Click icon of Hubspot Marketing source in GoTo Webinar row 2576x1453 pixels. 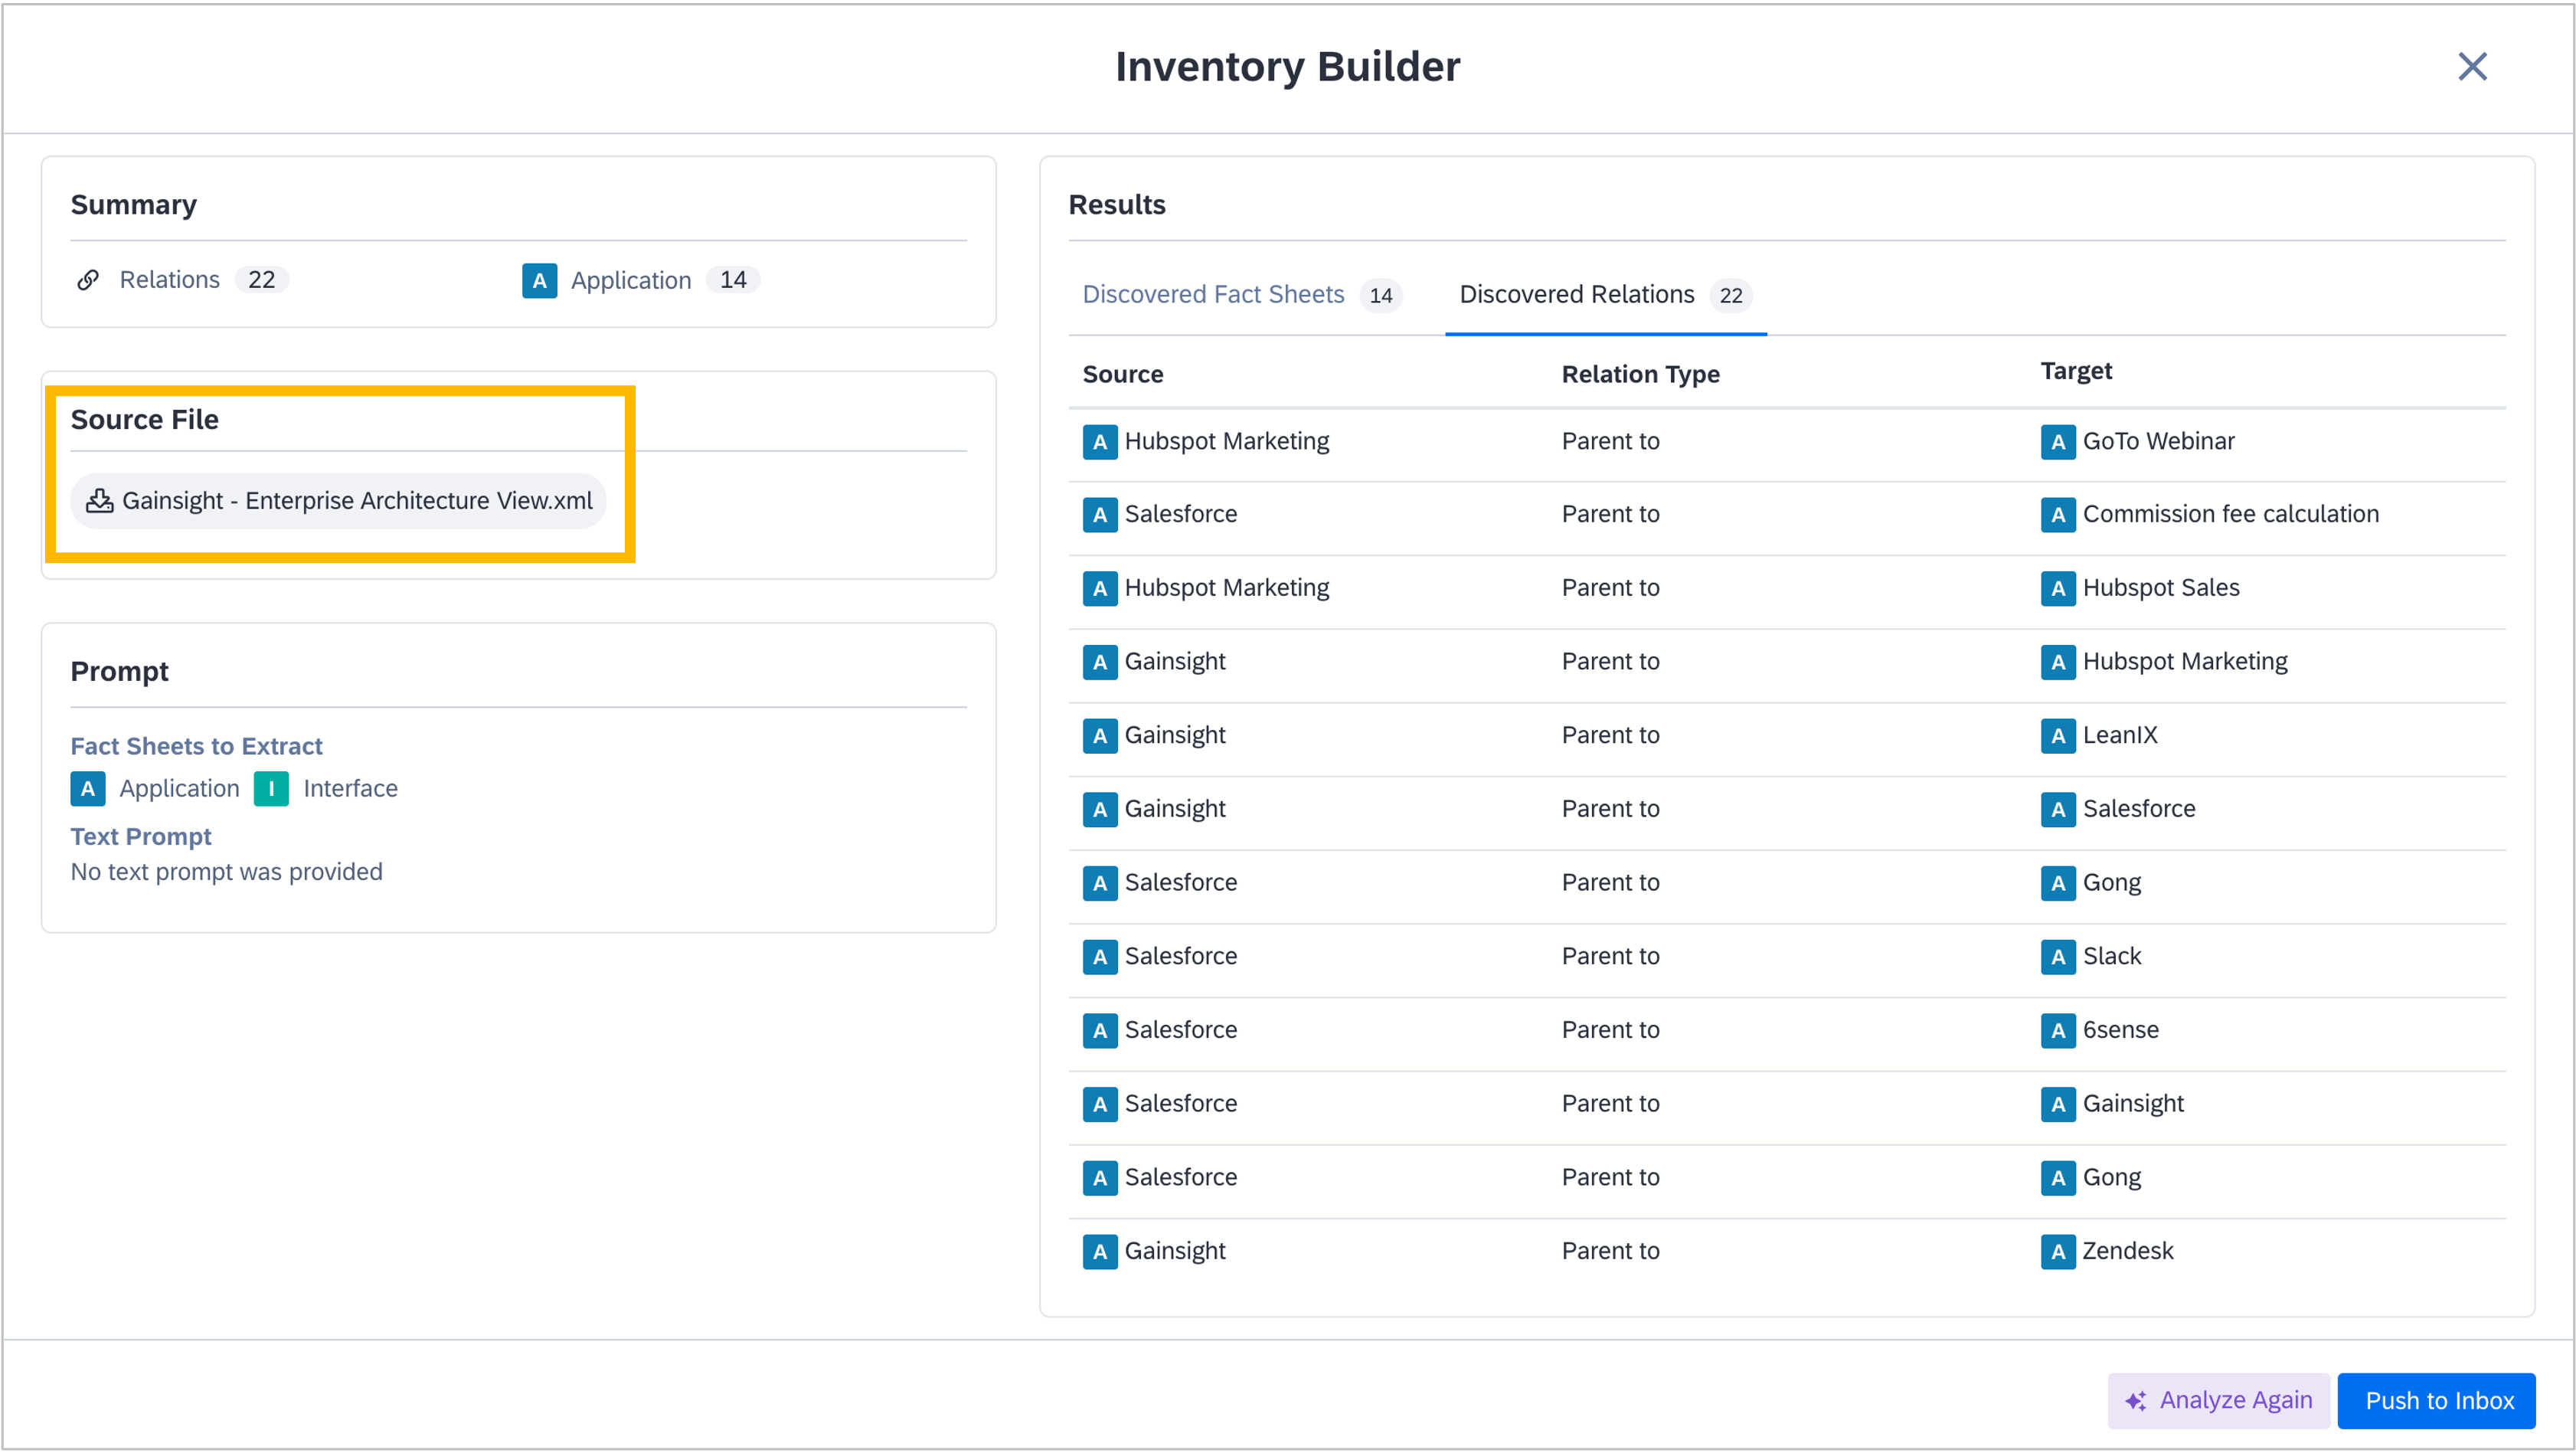pyautogui.click(x=1100, y=442)
